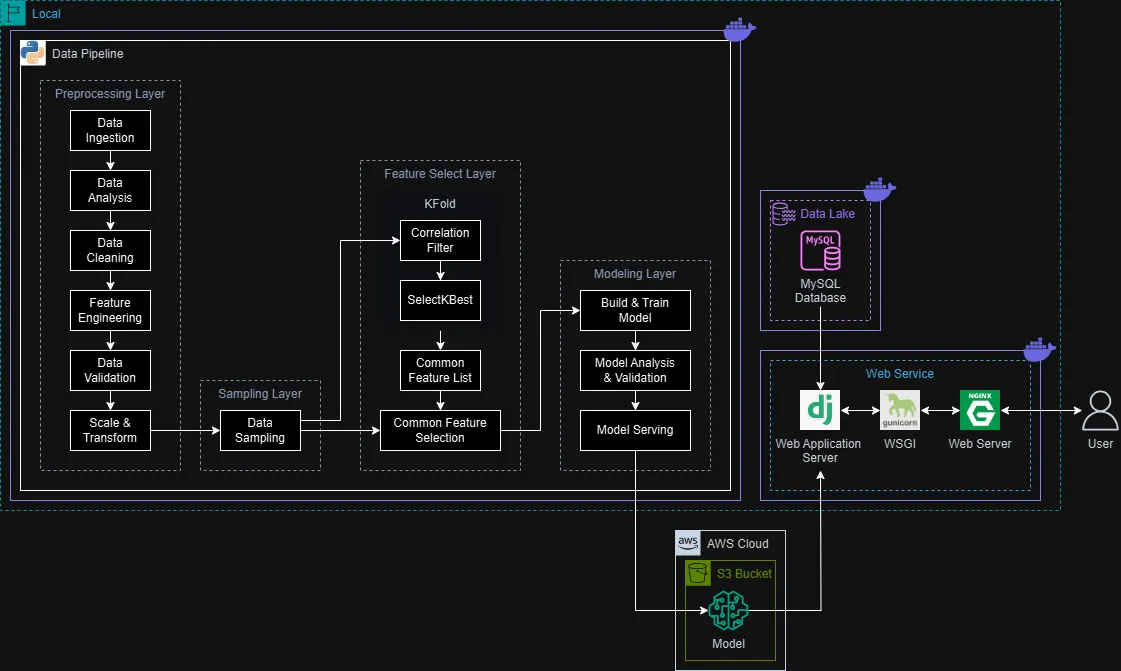The width and height of the screenshot is (1121, 671).
Task: Select the SelectKBest box
Action: click(440, 300)
